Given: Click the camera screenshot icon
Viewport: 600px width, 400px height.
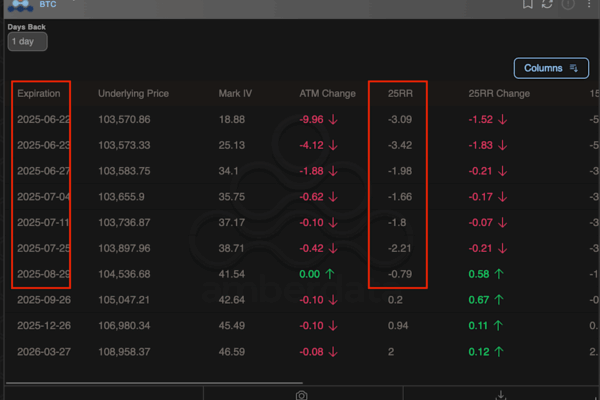Looking at the screenshot, I should (302, 395).
